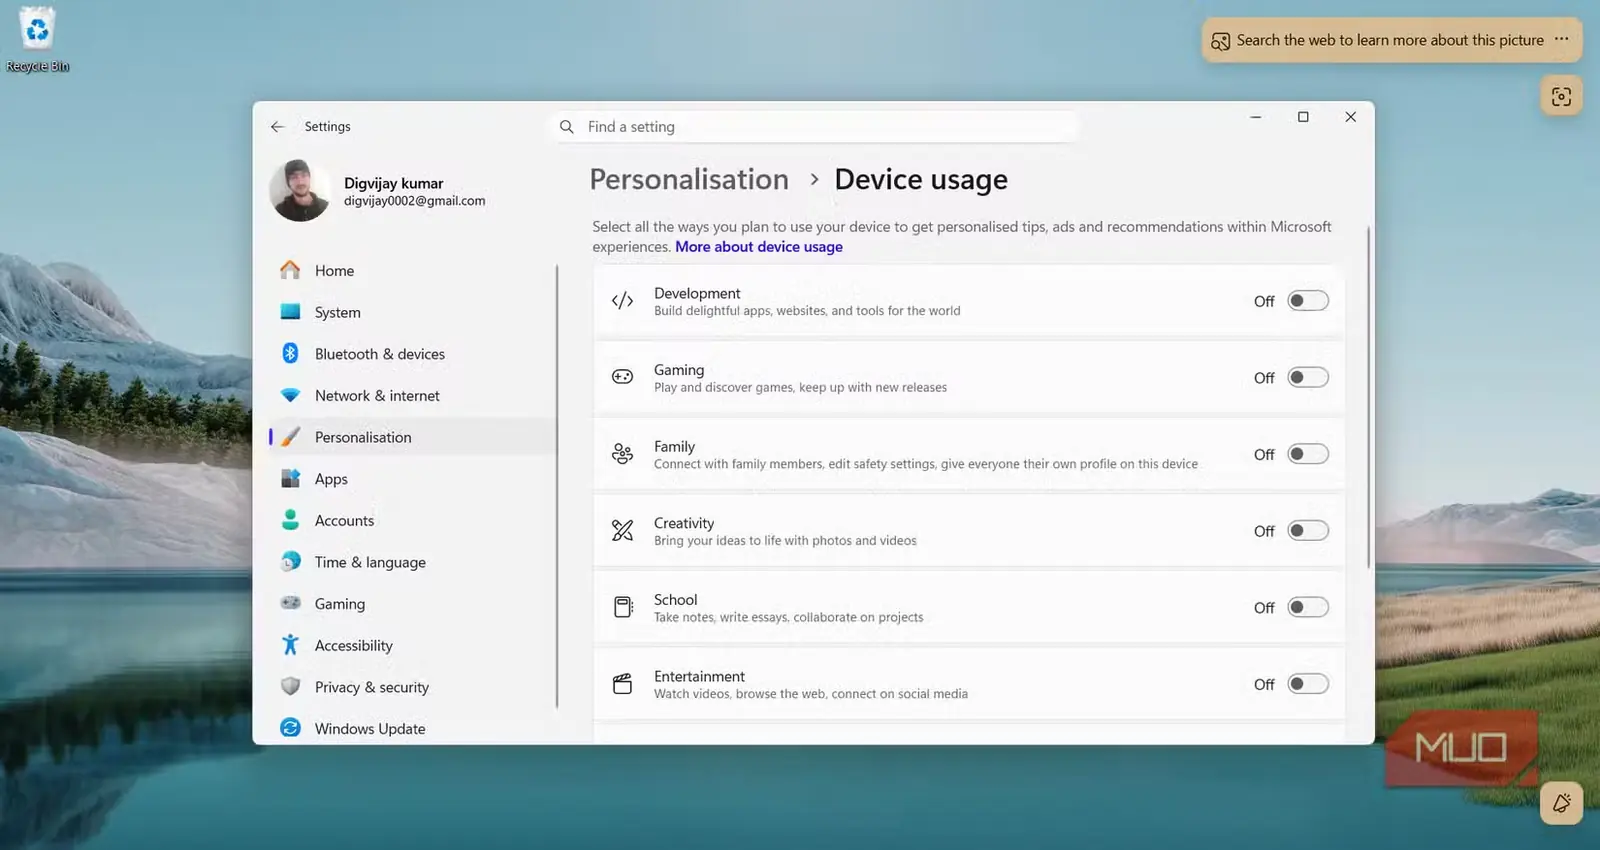Click the Creativity scissors-pencil icon
This screenshot has width=1600, height=850.
click(622, 531)
